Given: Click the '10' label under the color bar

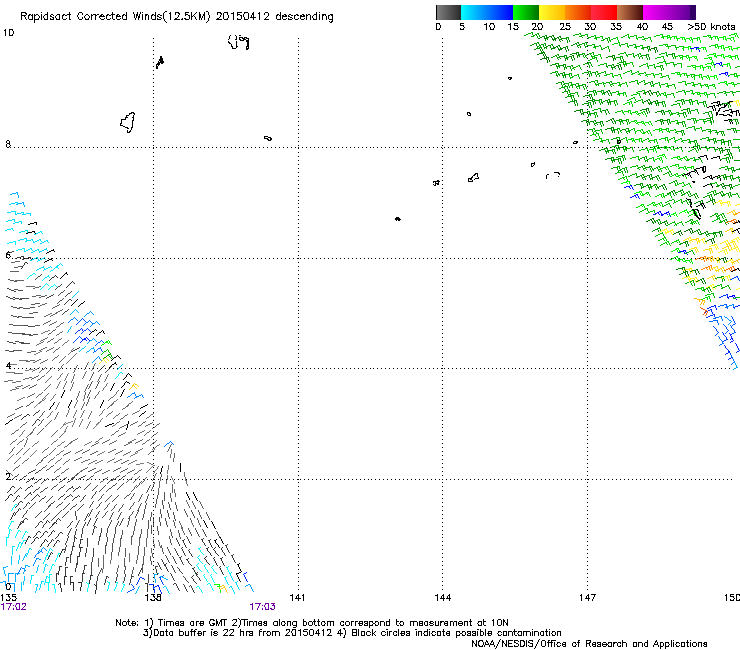Looking at the screenshot, I should click(489, 27).
